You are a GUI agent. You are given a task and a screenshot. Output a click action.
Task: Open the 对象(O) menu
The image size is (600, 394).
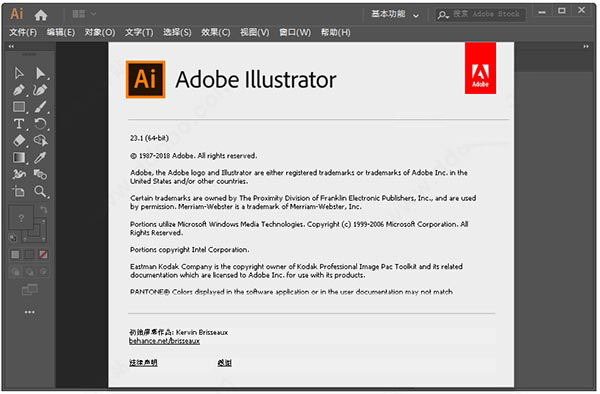[100, 33]
